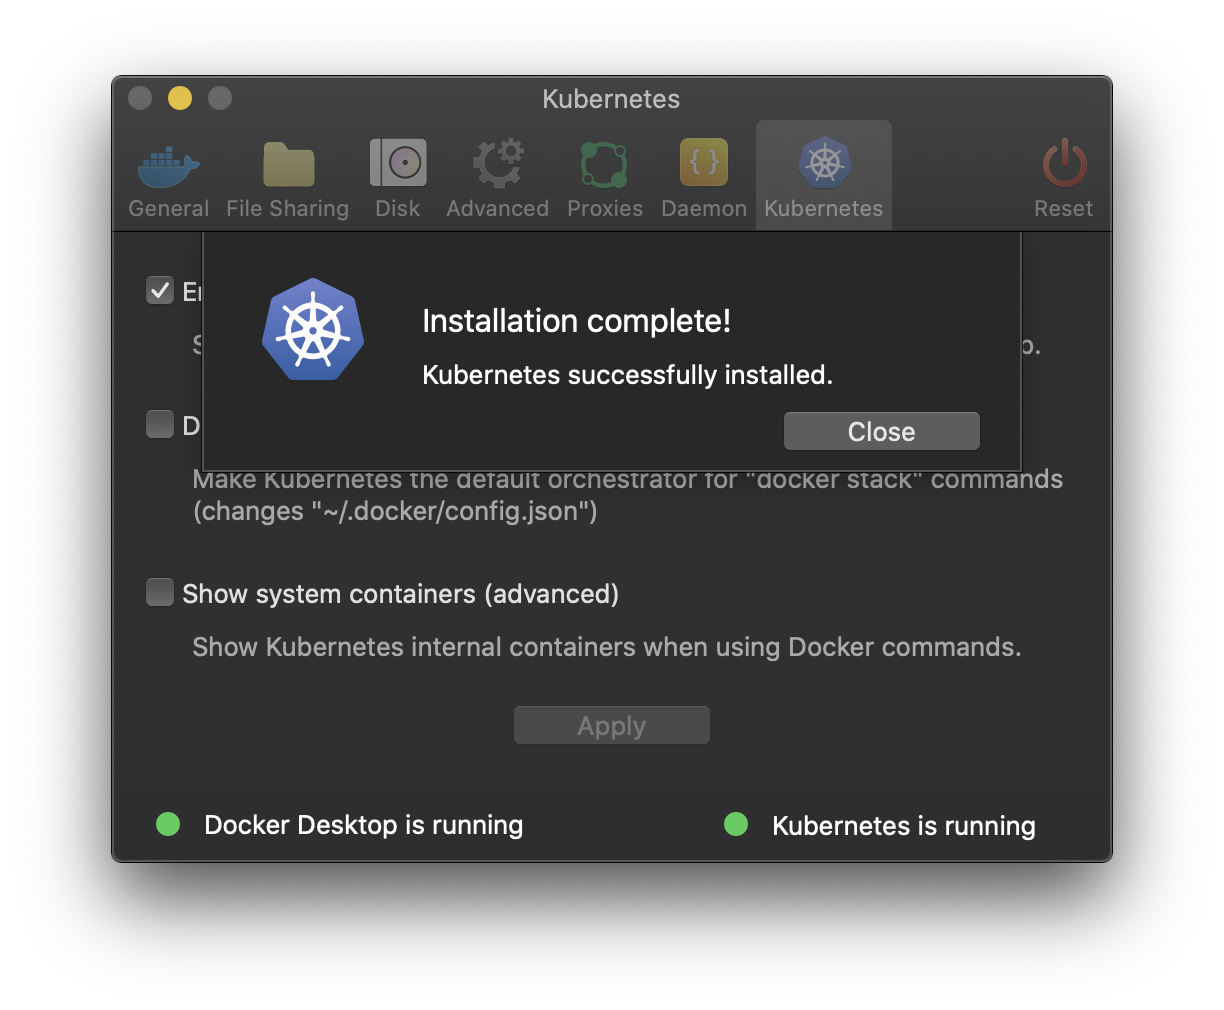Click the green Docker Desktop status dot
Viewport: 1224px width, 1010px height.
point(168,824)
